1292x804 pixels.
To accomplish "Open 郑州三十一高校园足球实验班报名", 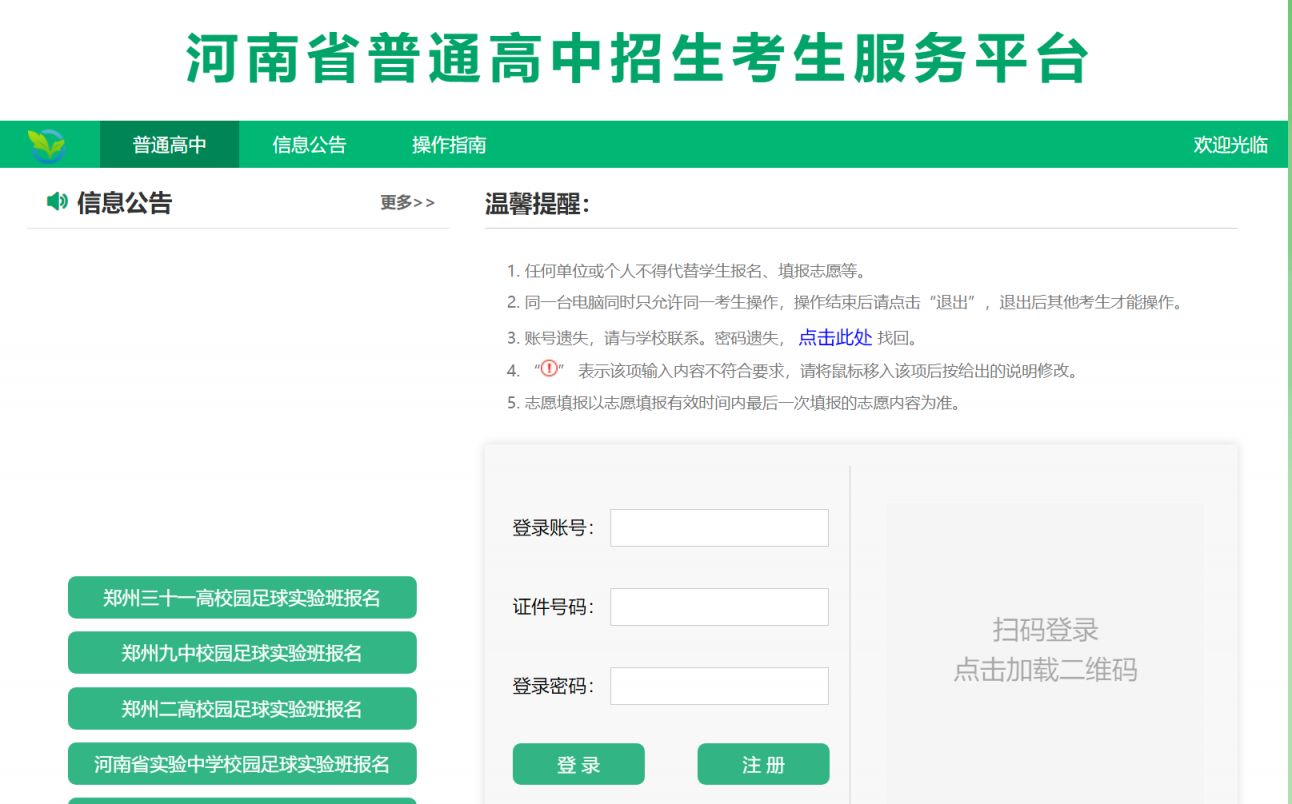I will pyautogui.click(x=242, y=598).
